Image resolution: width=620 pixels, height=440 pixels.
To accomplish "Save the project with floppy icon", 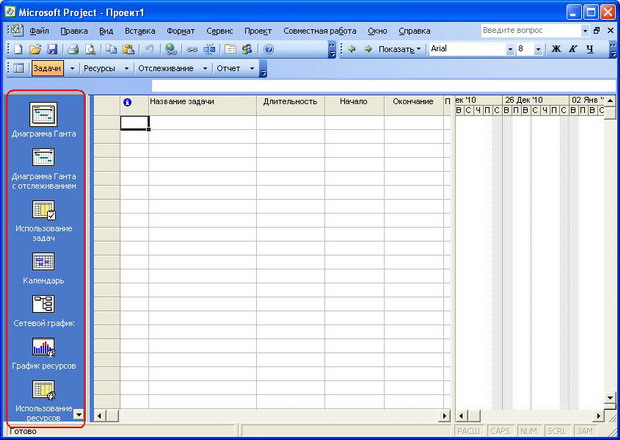I will (x=52, y=49).
